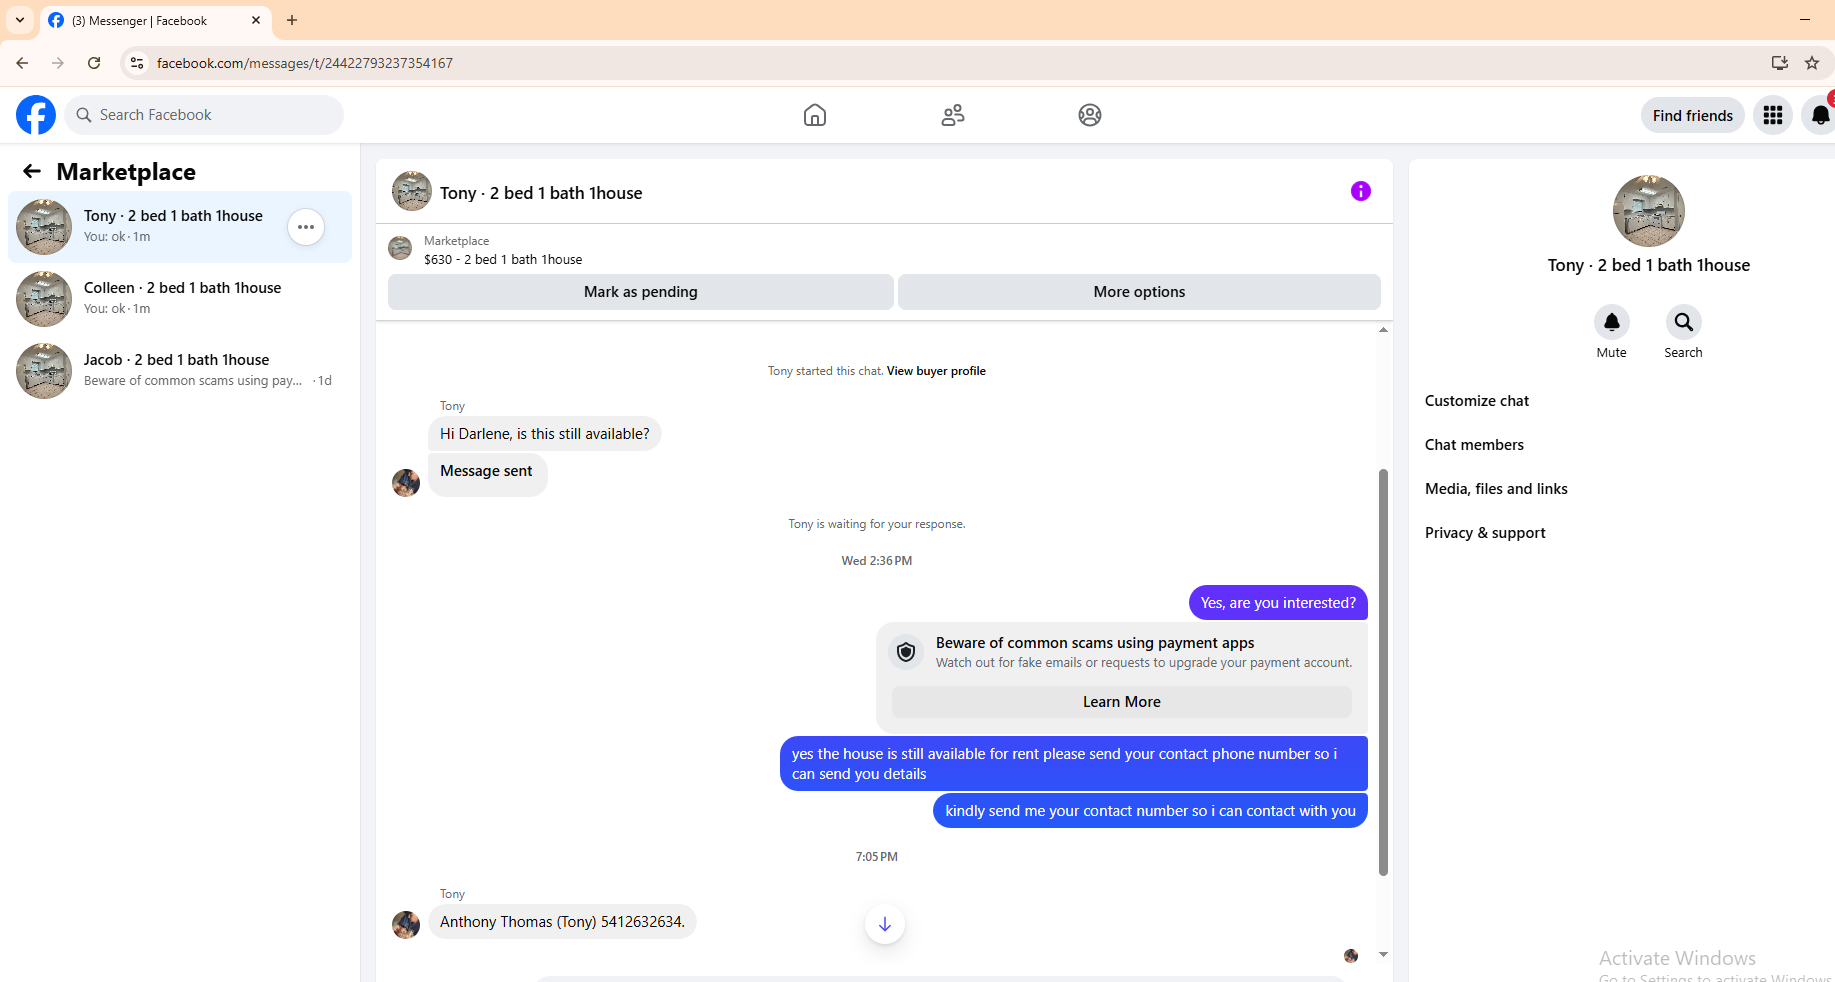Click the seen-receipt avatar below the last message

click(x=1351, y=956)
